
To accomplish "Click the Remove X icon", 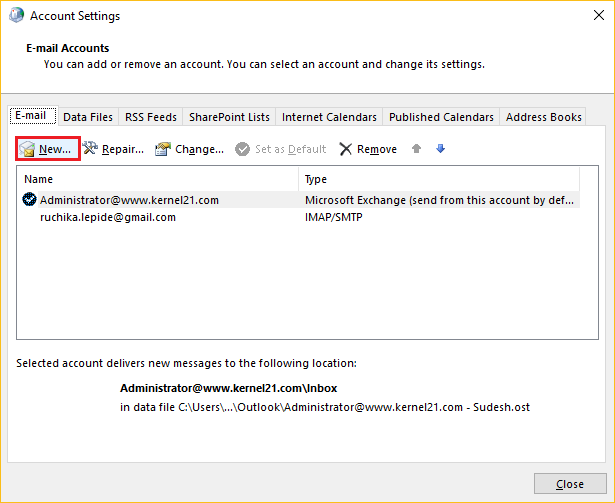I will [x=346, y=149].
